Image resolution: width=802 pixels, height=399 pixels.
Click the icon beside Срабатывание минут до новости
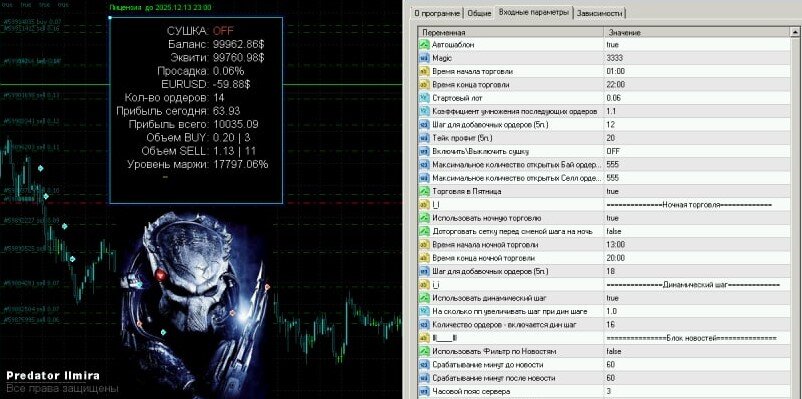coord(424,365)
